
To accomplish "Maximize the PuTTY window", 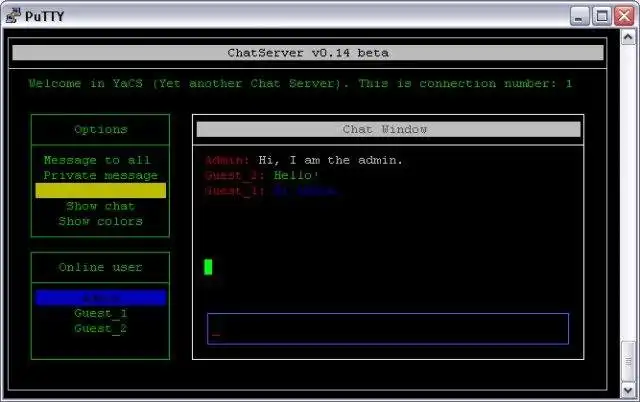I will coord(602,16).
